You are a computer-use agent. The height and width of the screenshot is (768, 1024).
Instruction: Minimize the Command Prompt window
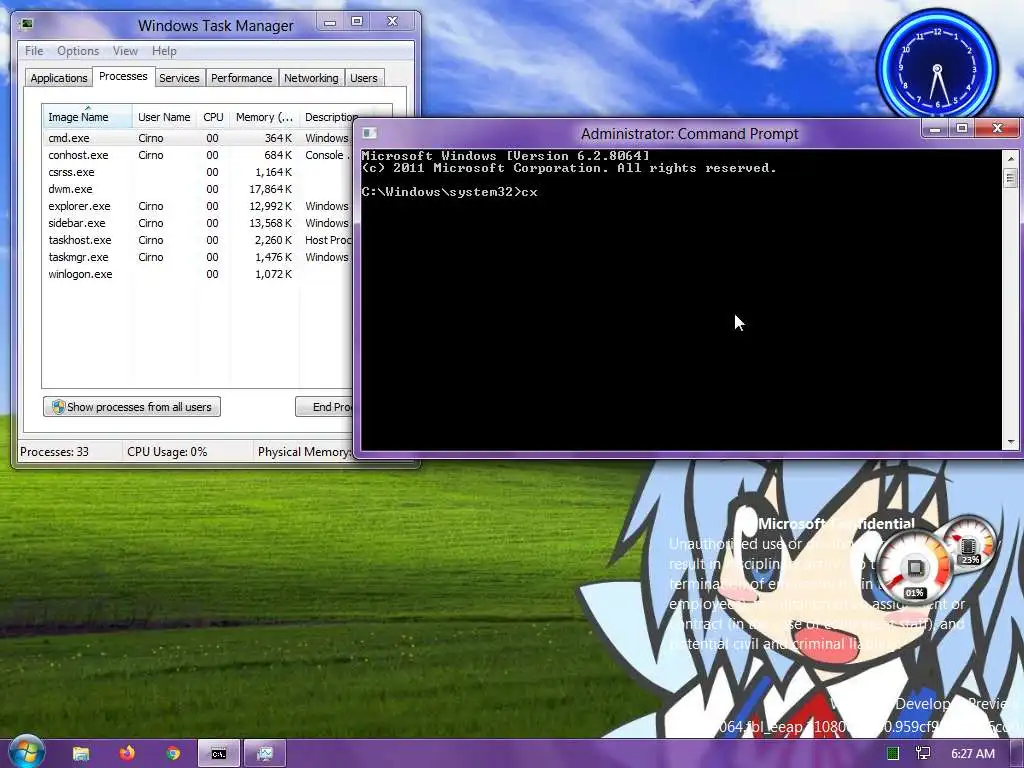click(935, 129)
